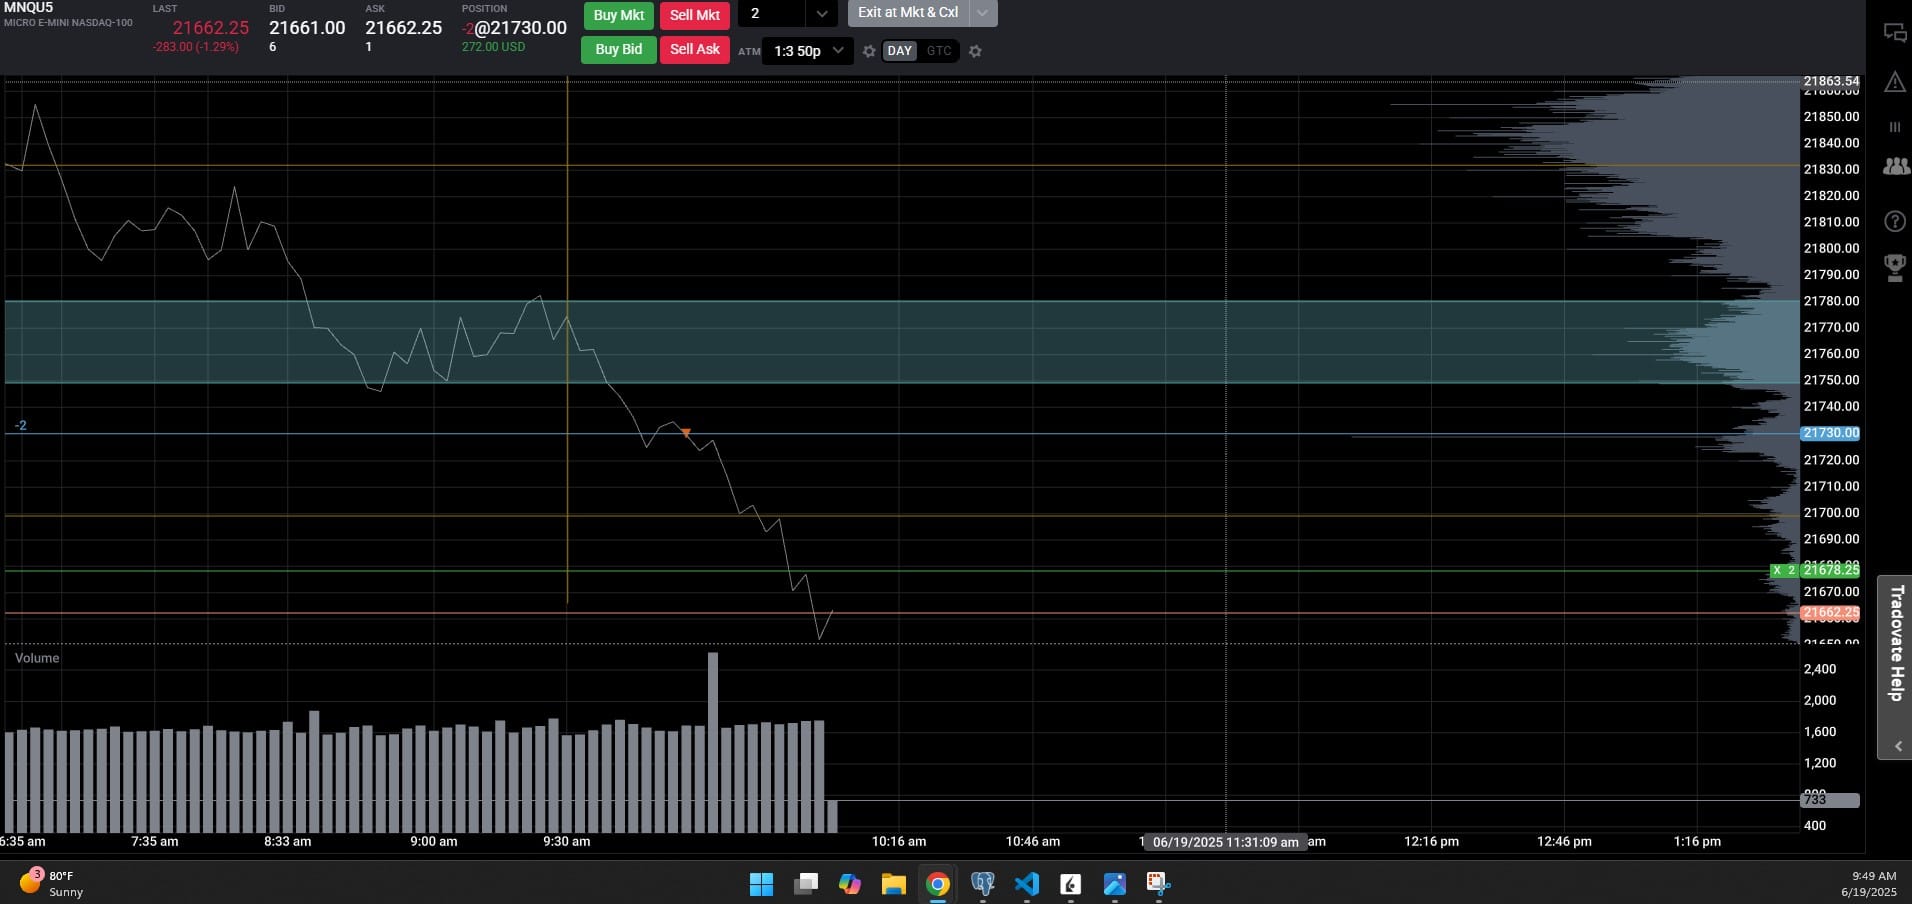Open the alerts warning triangle icon
This screenshot has height=904, width=1912.
click(x=1895, y=82)
